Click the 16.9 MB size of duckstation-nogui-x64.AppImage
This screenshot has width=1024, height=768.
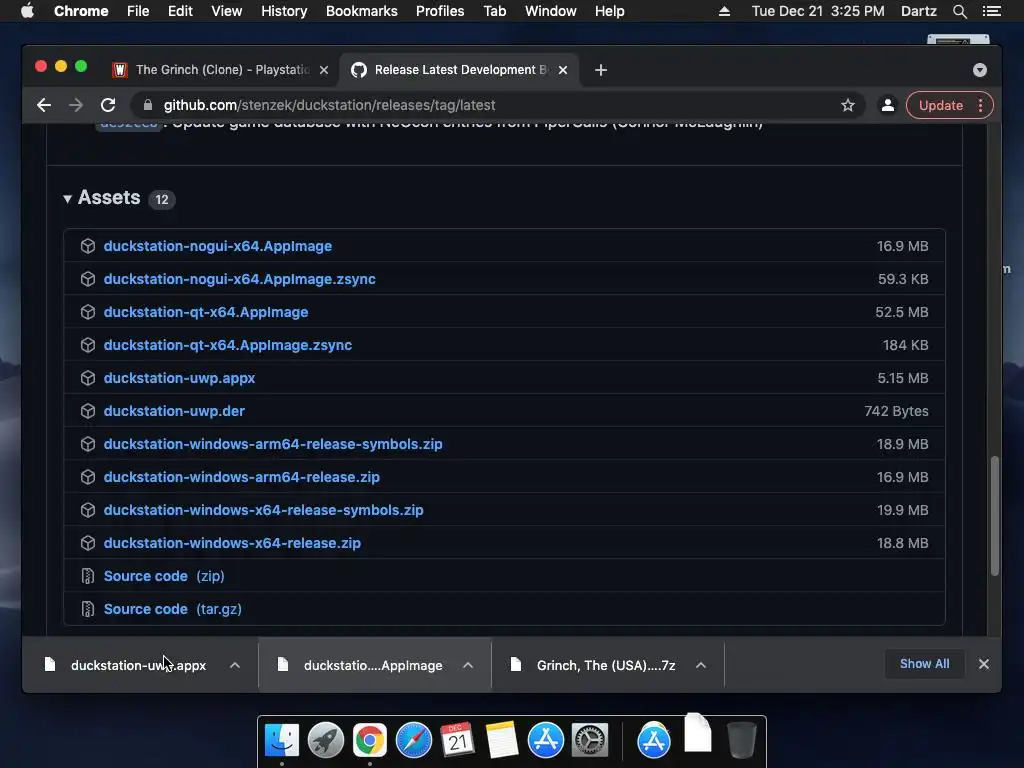[903, 246]
